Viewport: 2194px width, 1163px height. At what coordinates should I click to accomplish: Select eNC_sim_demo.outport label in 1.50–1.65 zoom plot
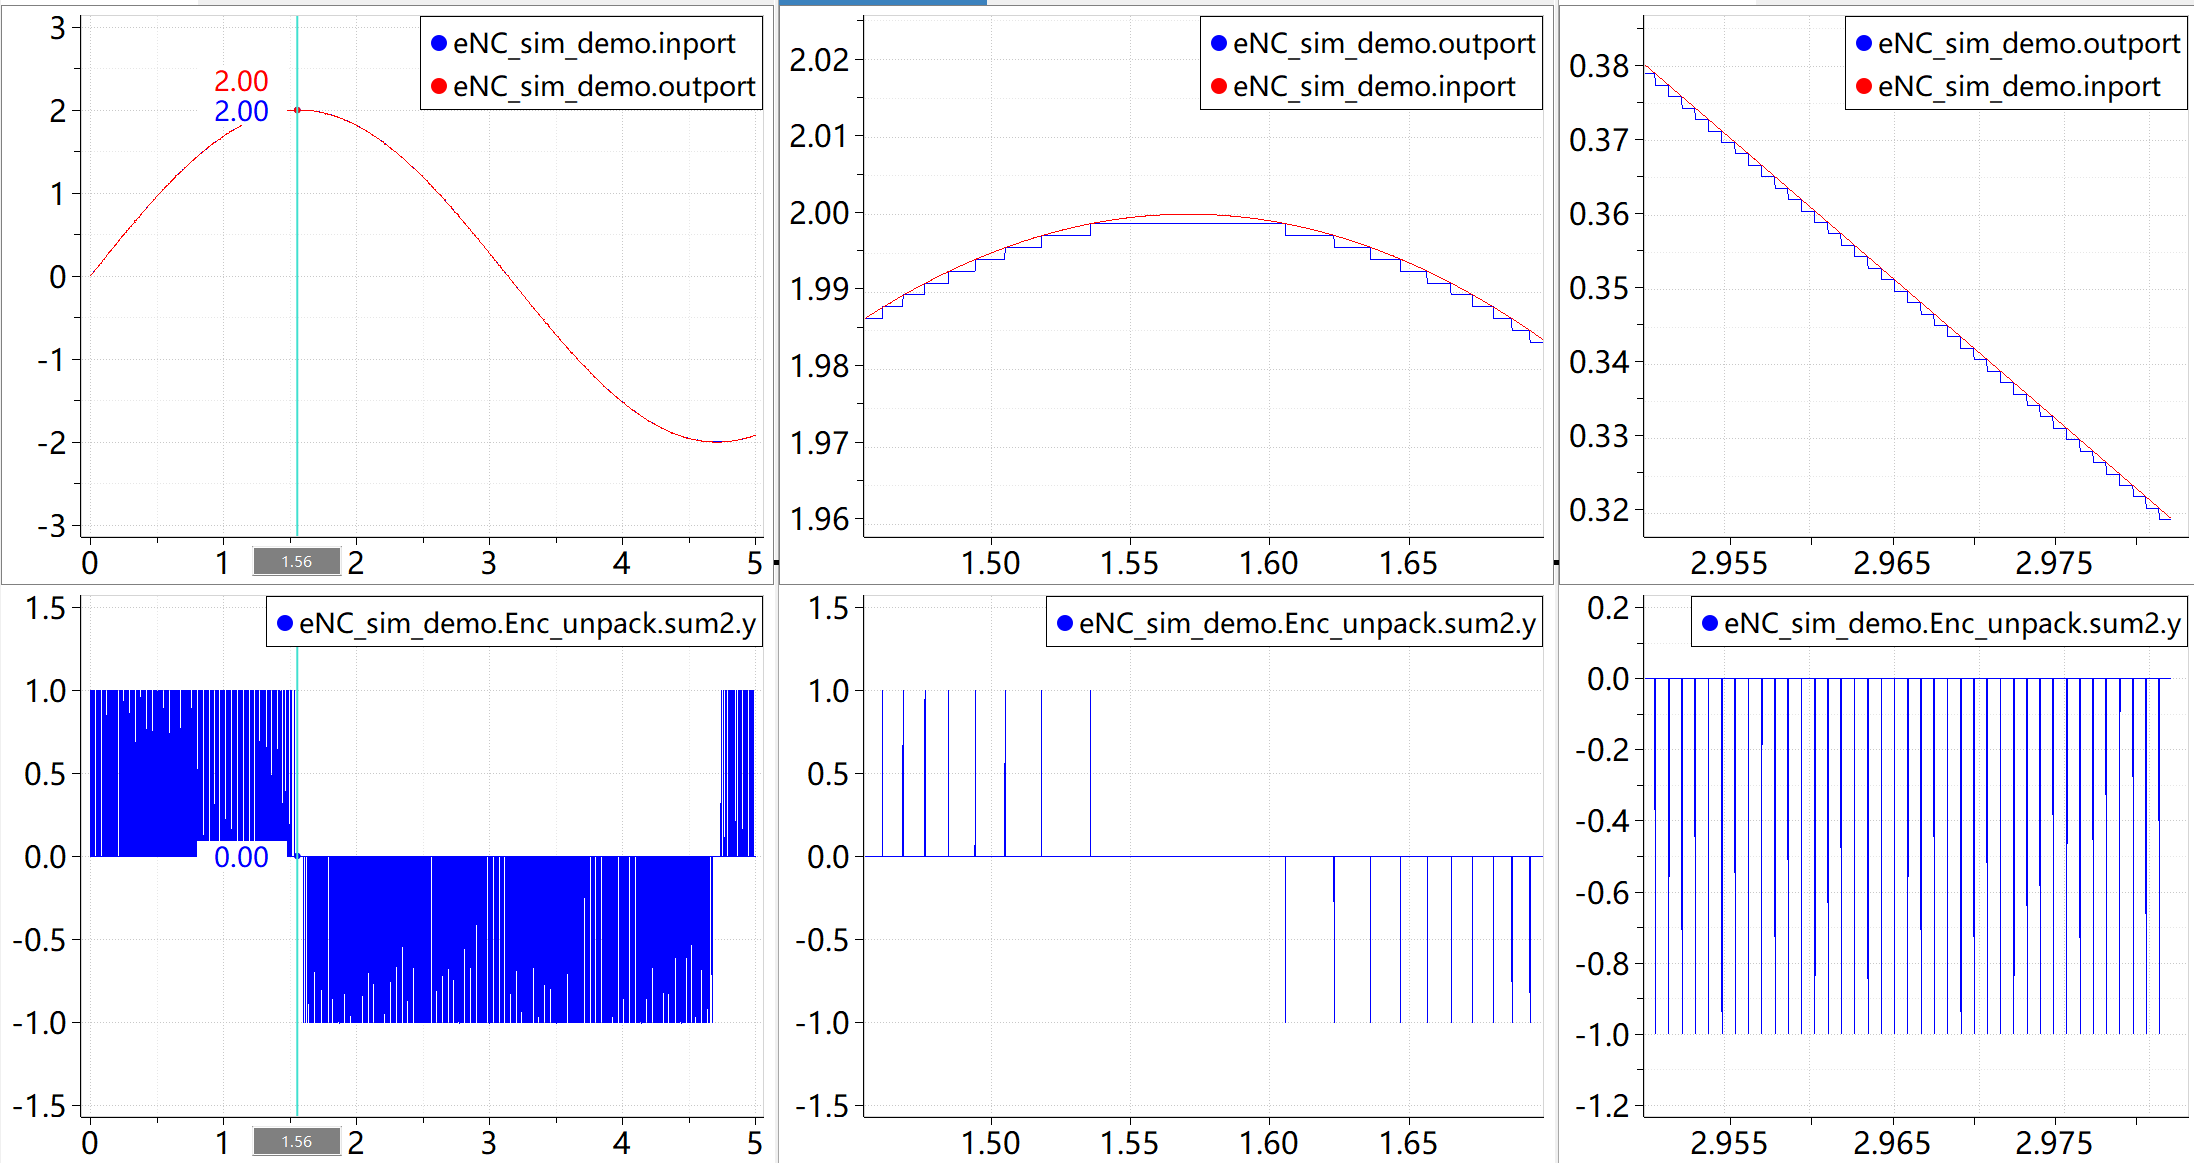[1384, 44]
